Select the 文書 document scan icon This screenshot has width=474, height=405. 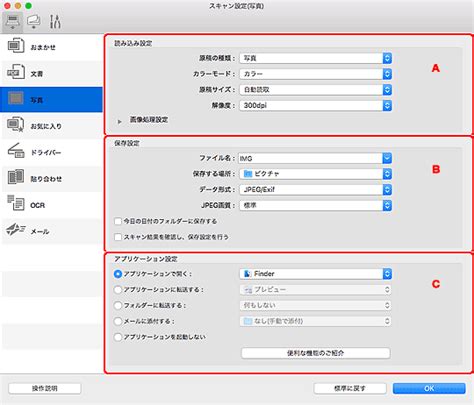click(x=16, y=72)
